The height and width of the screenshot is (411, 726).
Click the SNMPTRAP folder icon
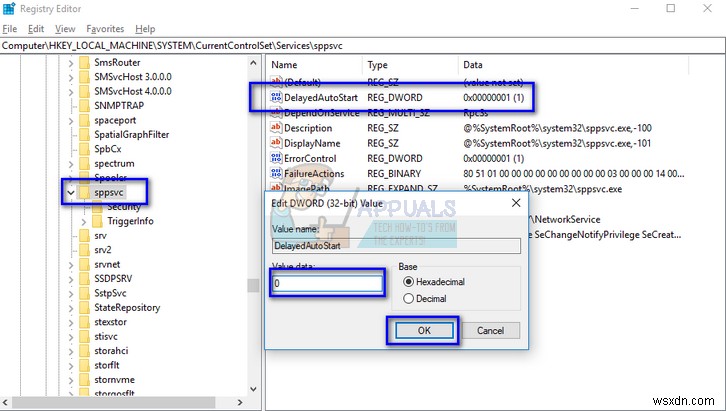[85, 106]
